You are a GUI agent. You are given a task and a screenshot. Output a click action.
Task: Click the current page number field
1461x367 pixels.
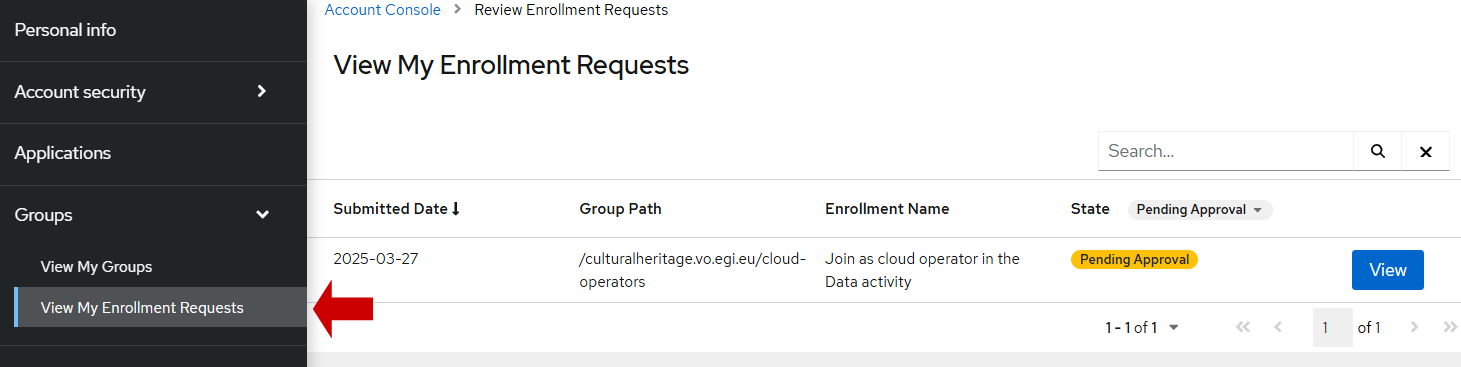point(1332,327)
